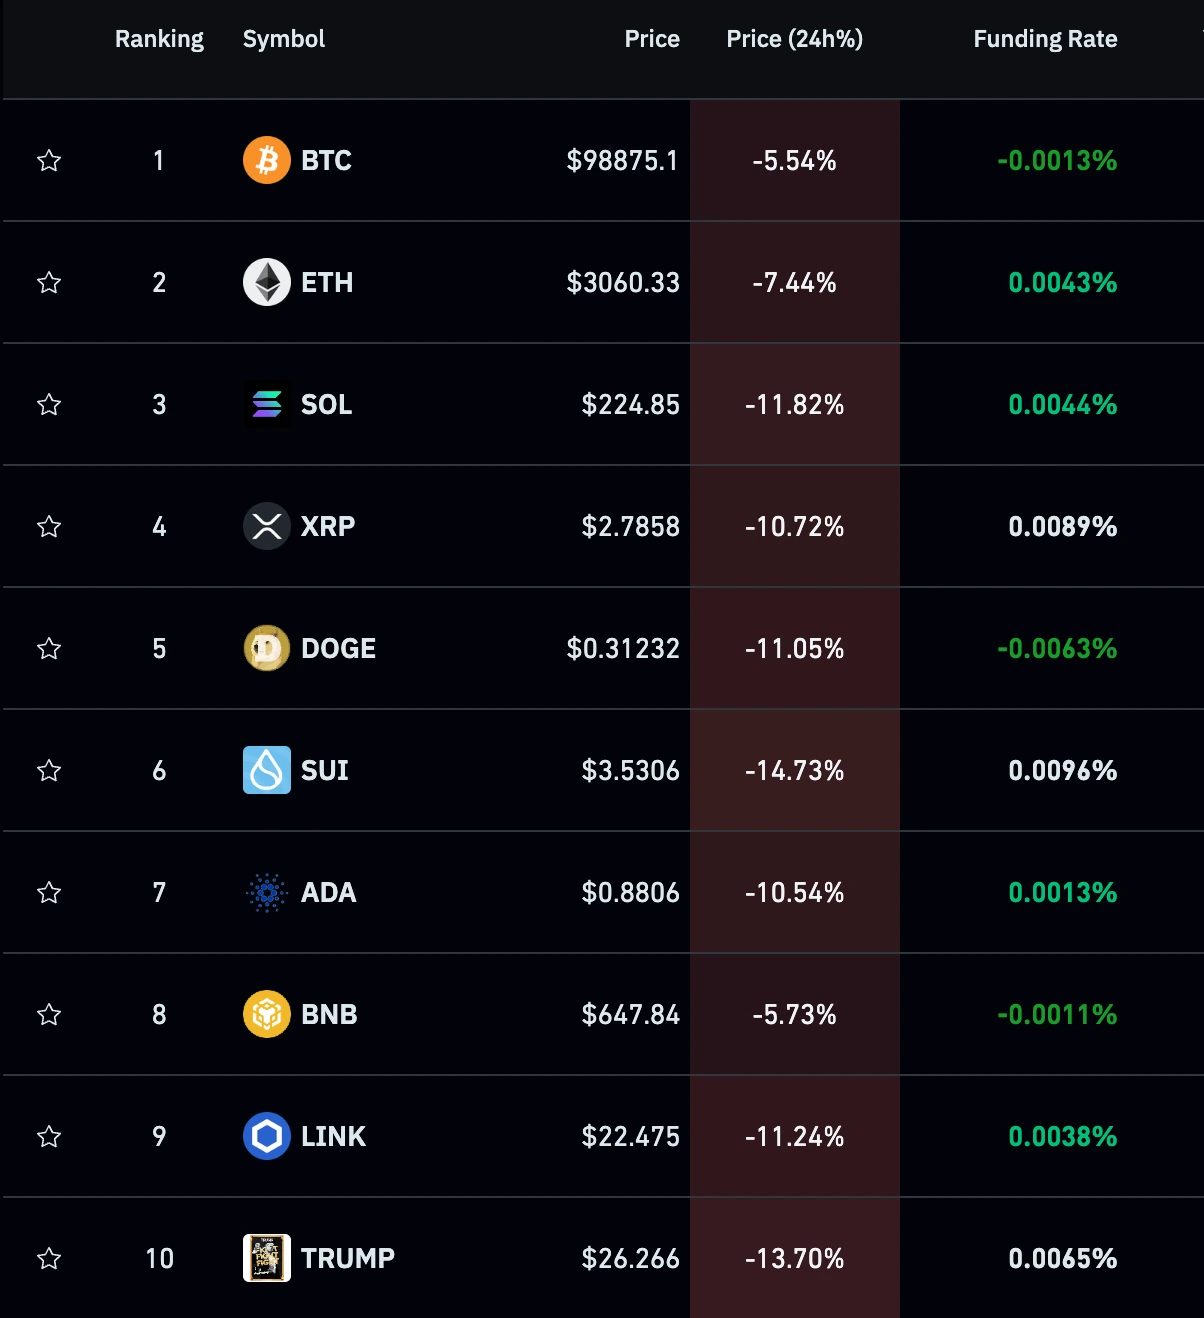Click the BNB coin icon
This screenshot has width=1204, height=1318.
click(267, 1014)
